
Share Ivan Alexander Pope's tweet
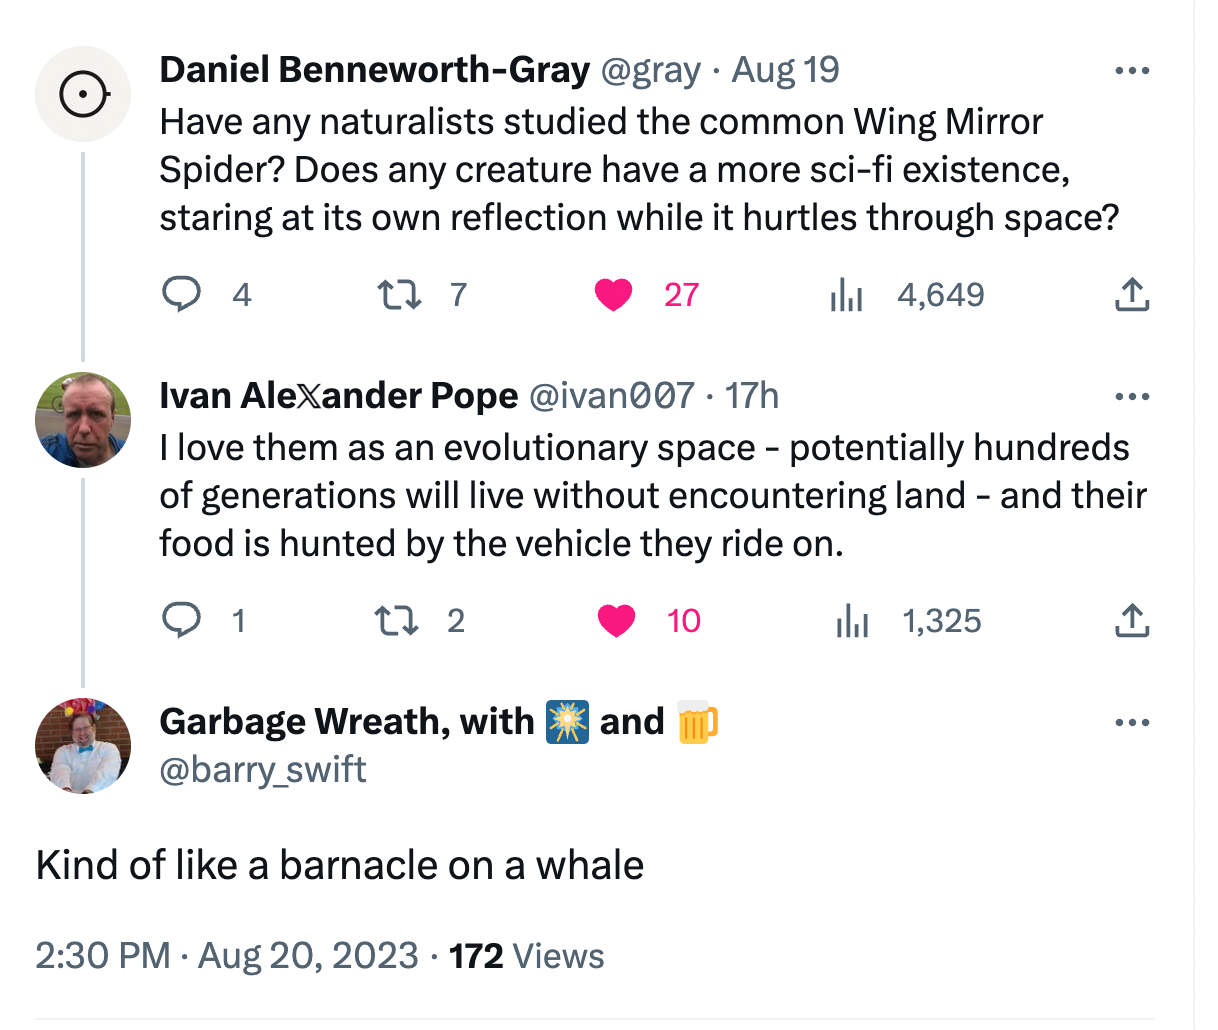[x=1131, y=621]
